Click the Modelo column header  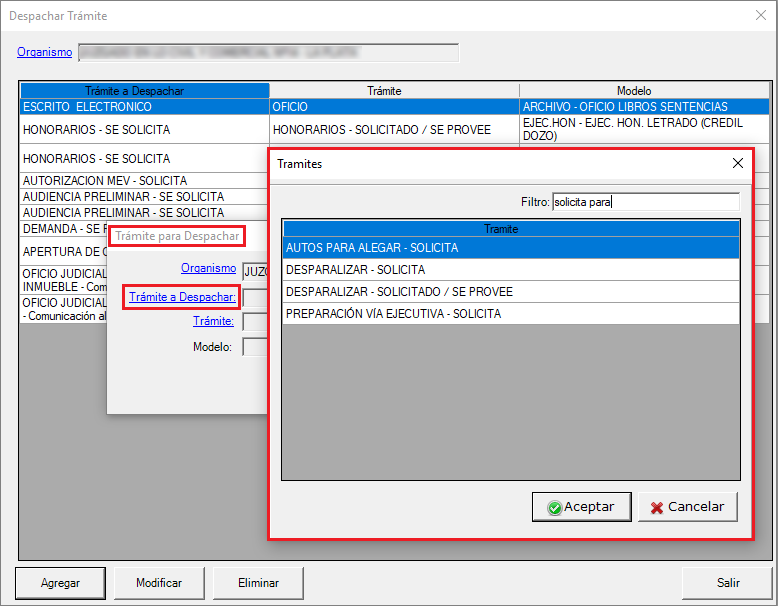click(x=633, y=91)
